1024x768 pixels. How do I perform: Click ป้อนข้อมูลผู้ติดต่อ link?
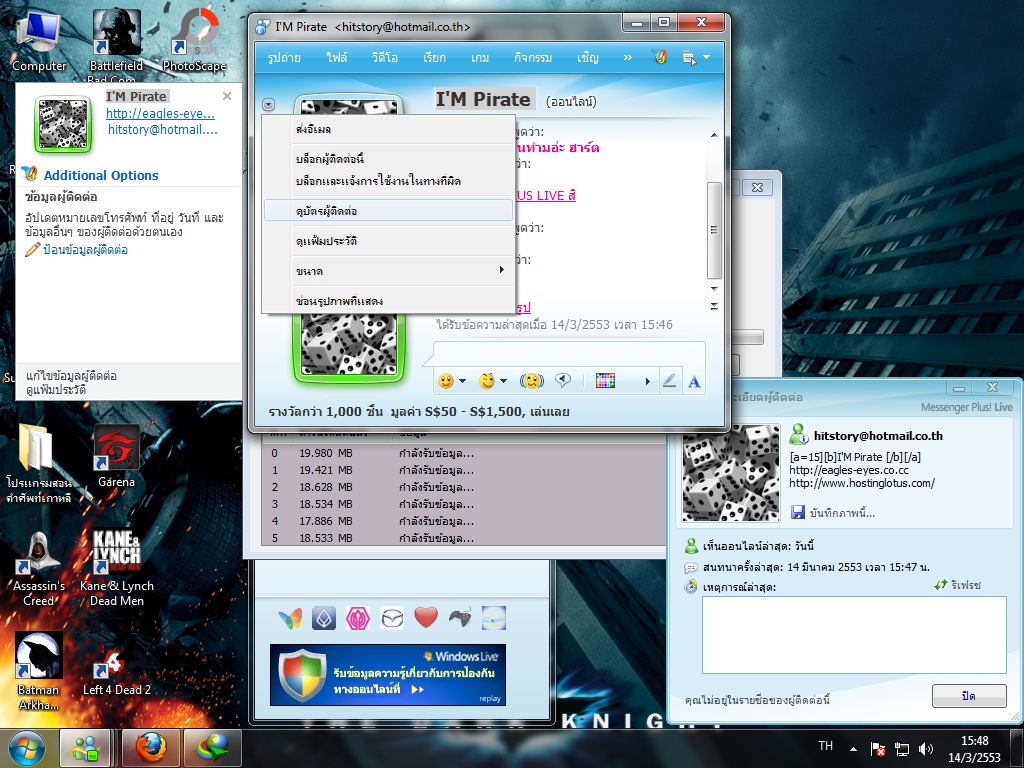click(85, 249)
